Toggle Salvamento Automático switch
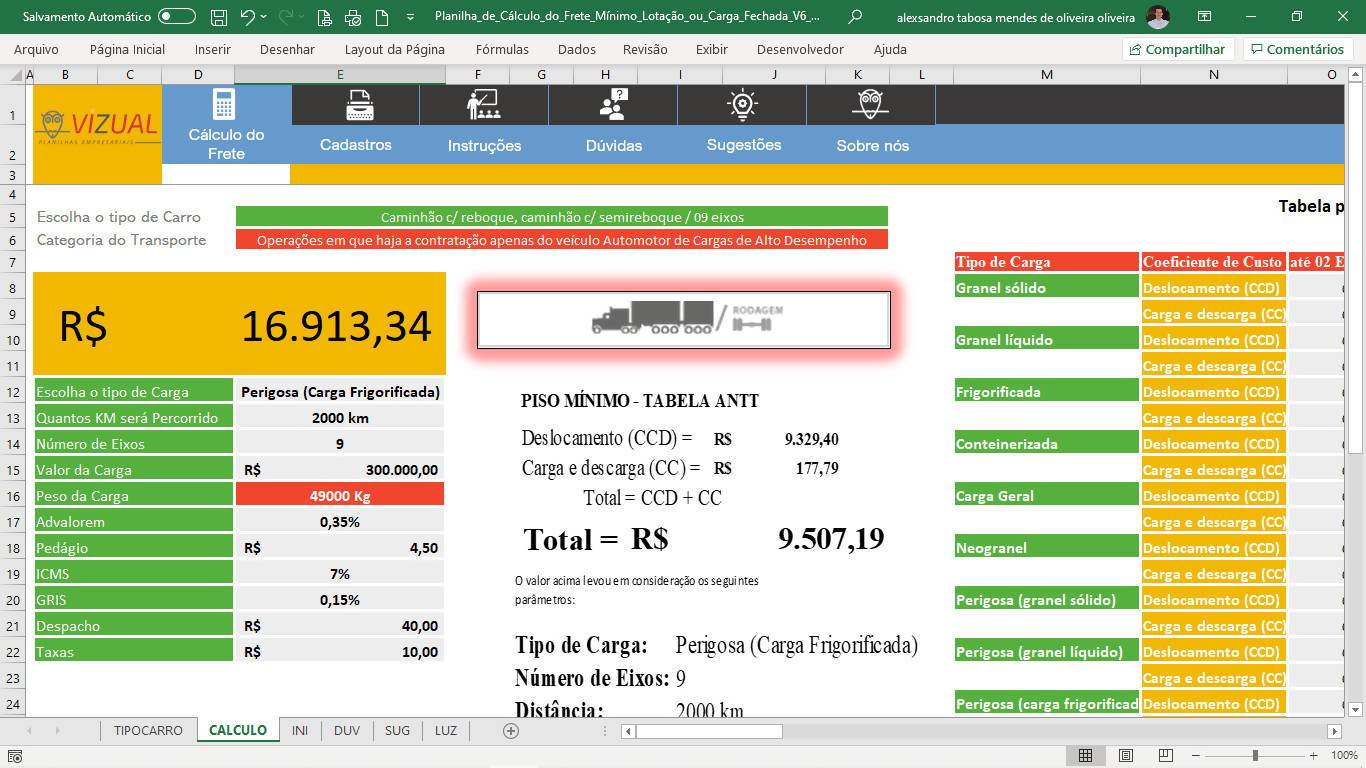This screenshot has width=1366, height=768. (x=177, y=17)
